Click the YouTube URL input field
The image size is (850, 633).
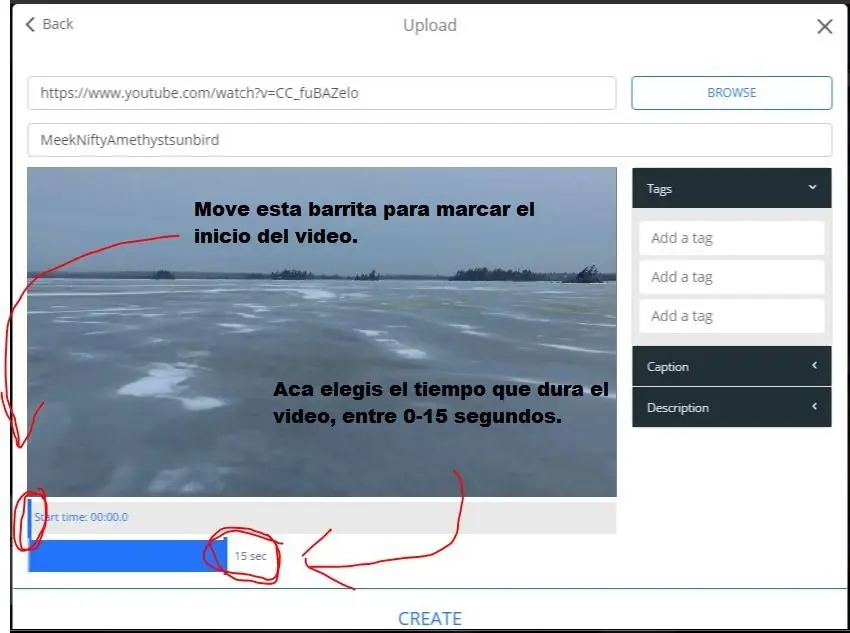(321, 93)
